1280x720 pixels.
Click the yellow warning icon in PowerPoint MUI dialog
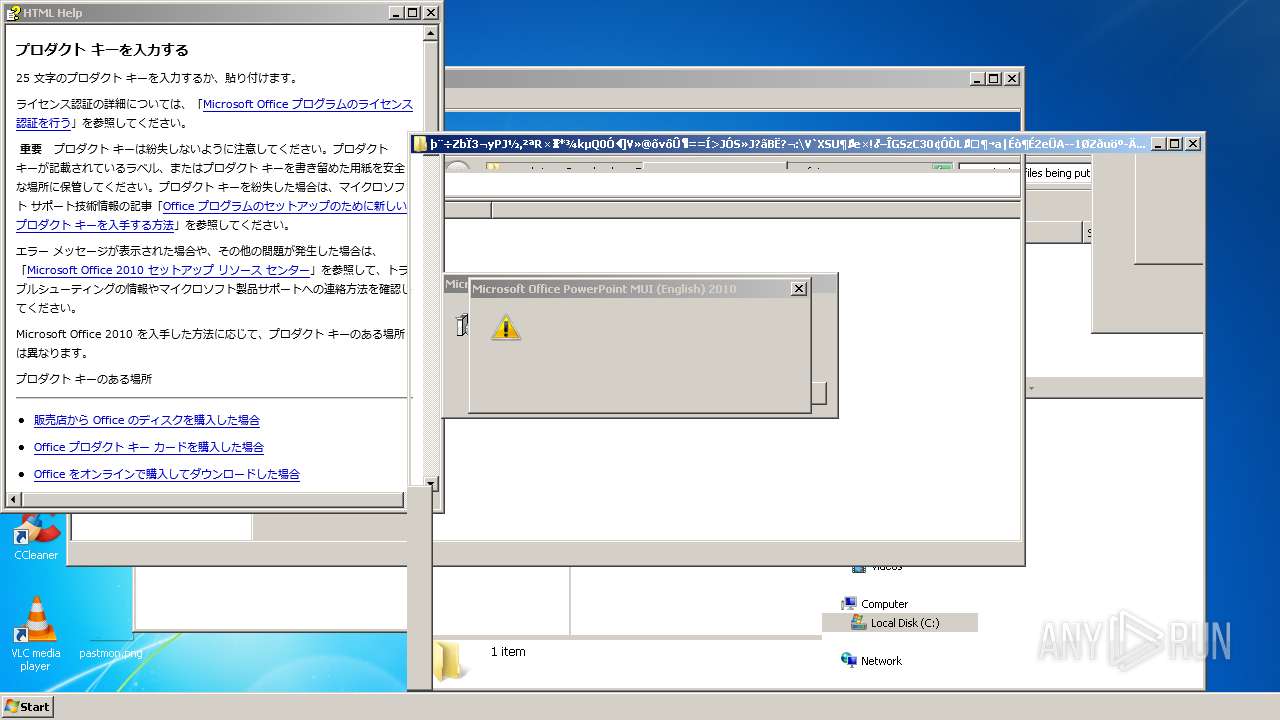506,326
